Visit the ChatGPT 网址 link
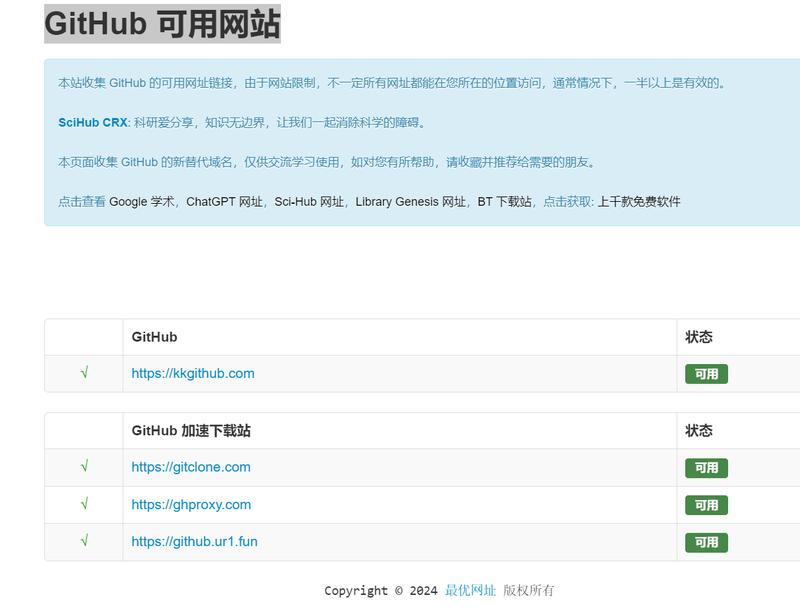The image size is (800, 616). (224, 202)
